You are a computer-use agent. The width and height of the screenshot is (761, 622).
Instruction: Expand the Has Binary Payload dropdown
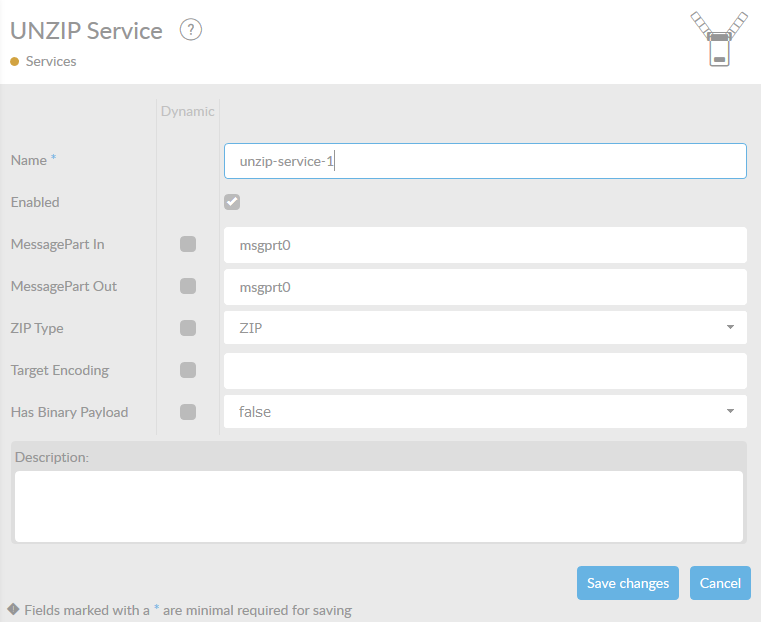tap(485, 412)
